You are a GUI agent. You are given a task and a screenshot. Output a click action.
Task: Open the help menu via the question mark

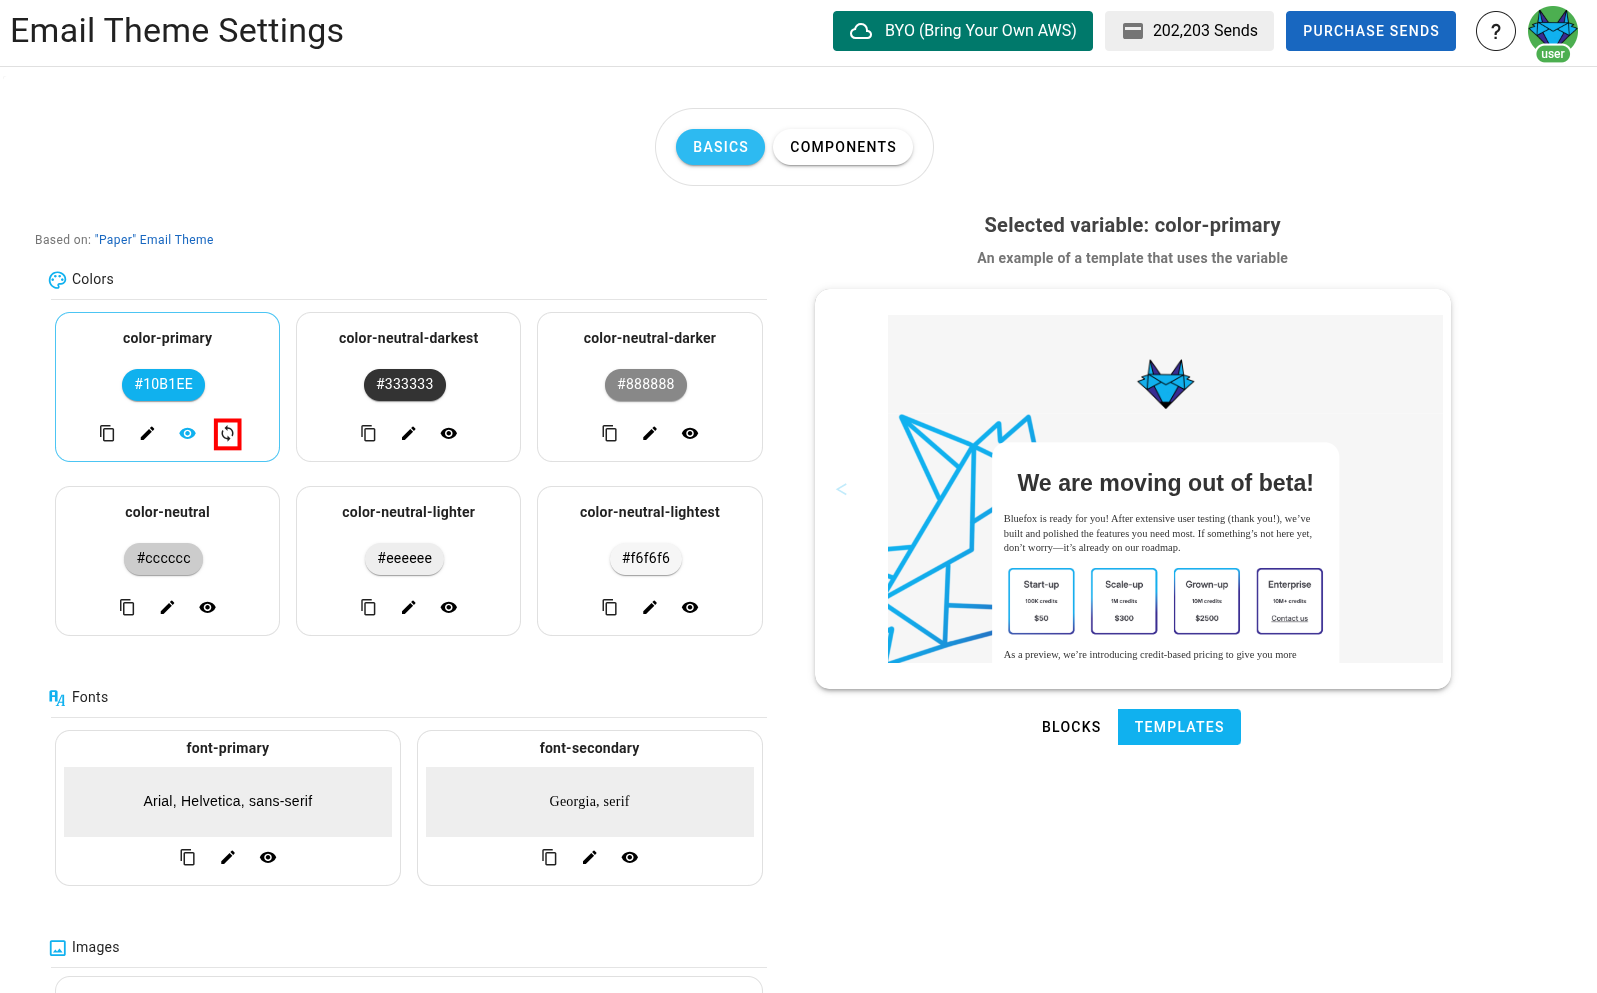[1495, 31]
